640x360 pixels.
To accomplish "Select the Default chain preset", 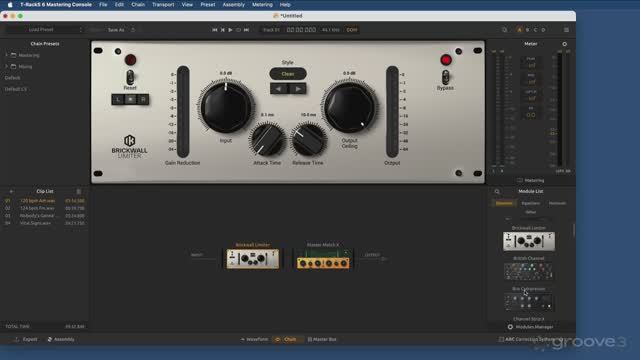I will point(13,78).
